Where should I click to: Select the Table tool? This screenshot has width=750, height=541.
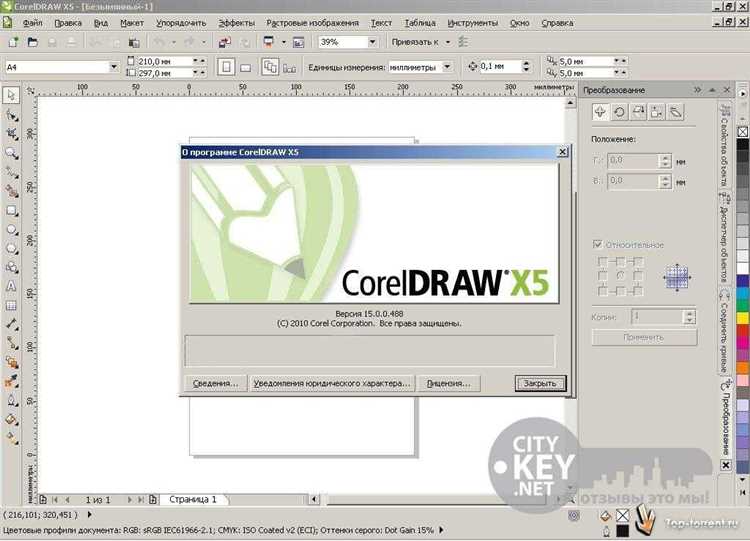click(11, 305)
